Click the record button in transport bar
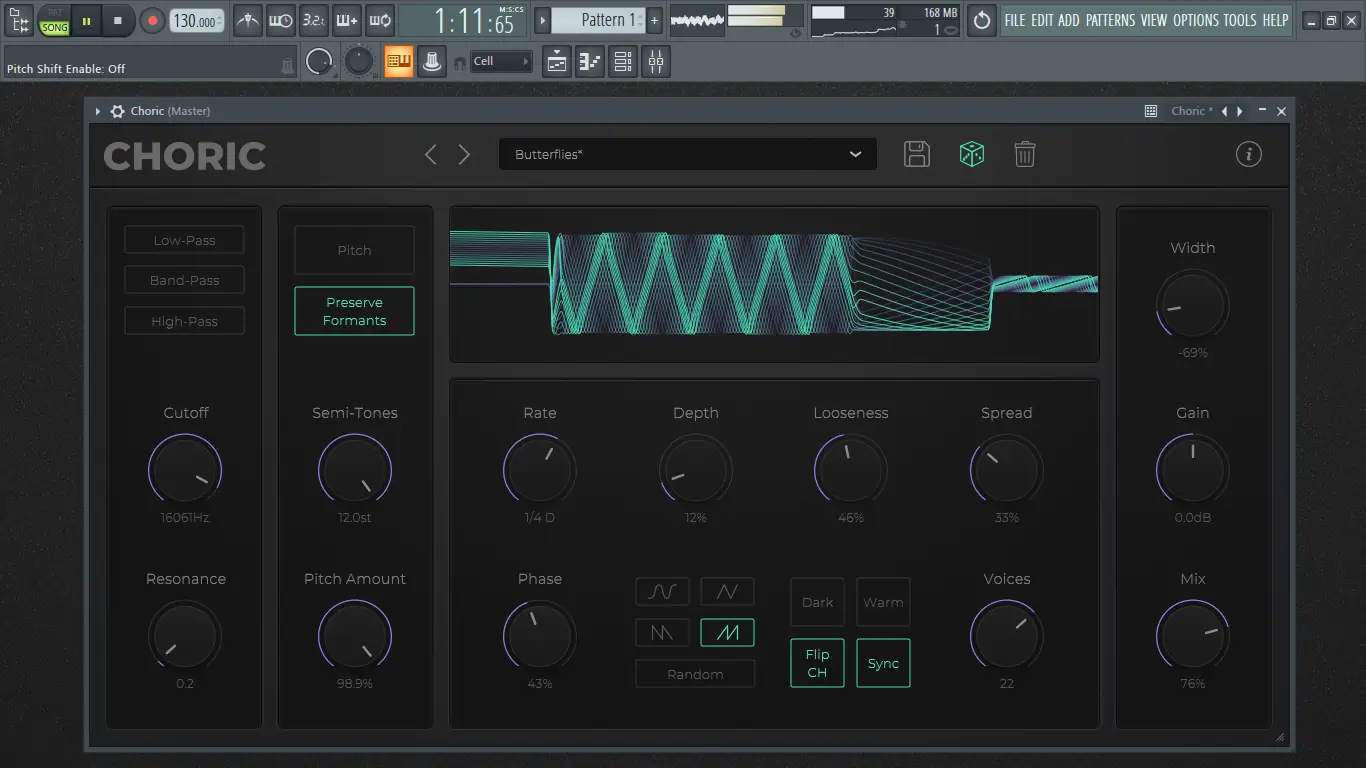The height and width of the screenshot is (768, 1366). coord(152,20)
